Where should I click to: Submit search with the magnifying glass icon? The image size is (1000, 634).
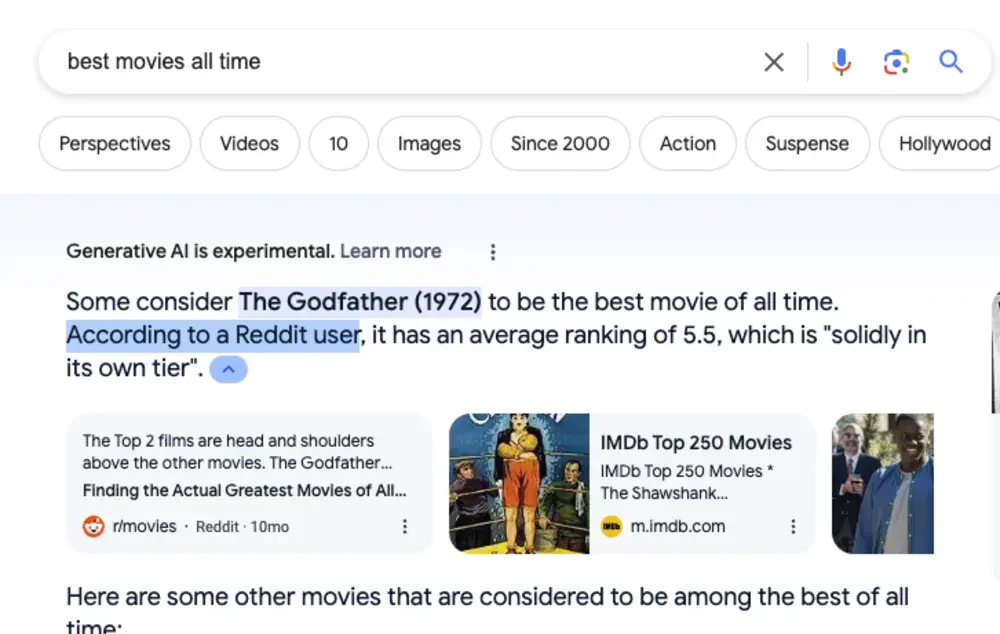tap(950, 62)
